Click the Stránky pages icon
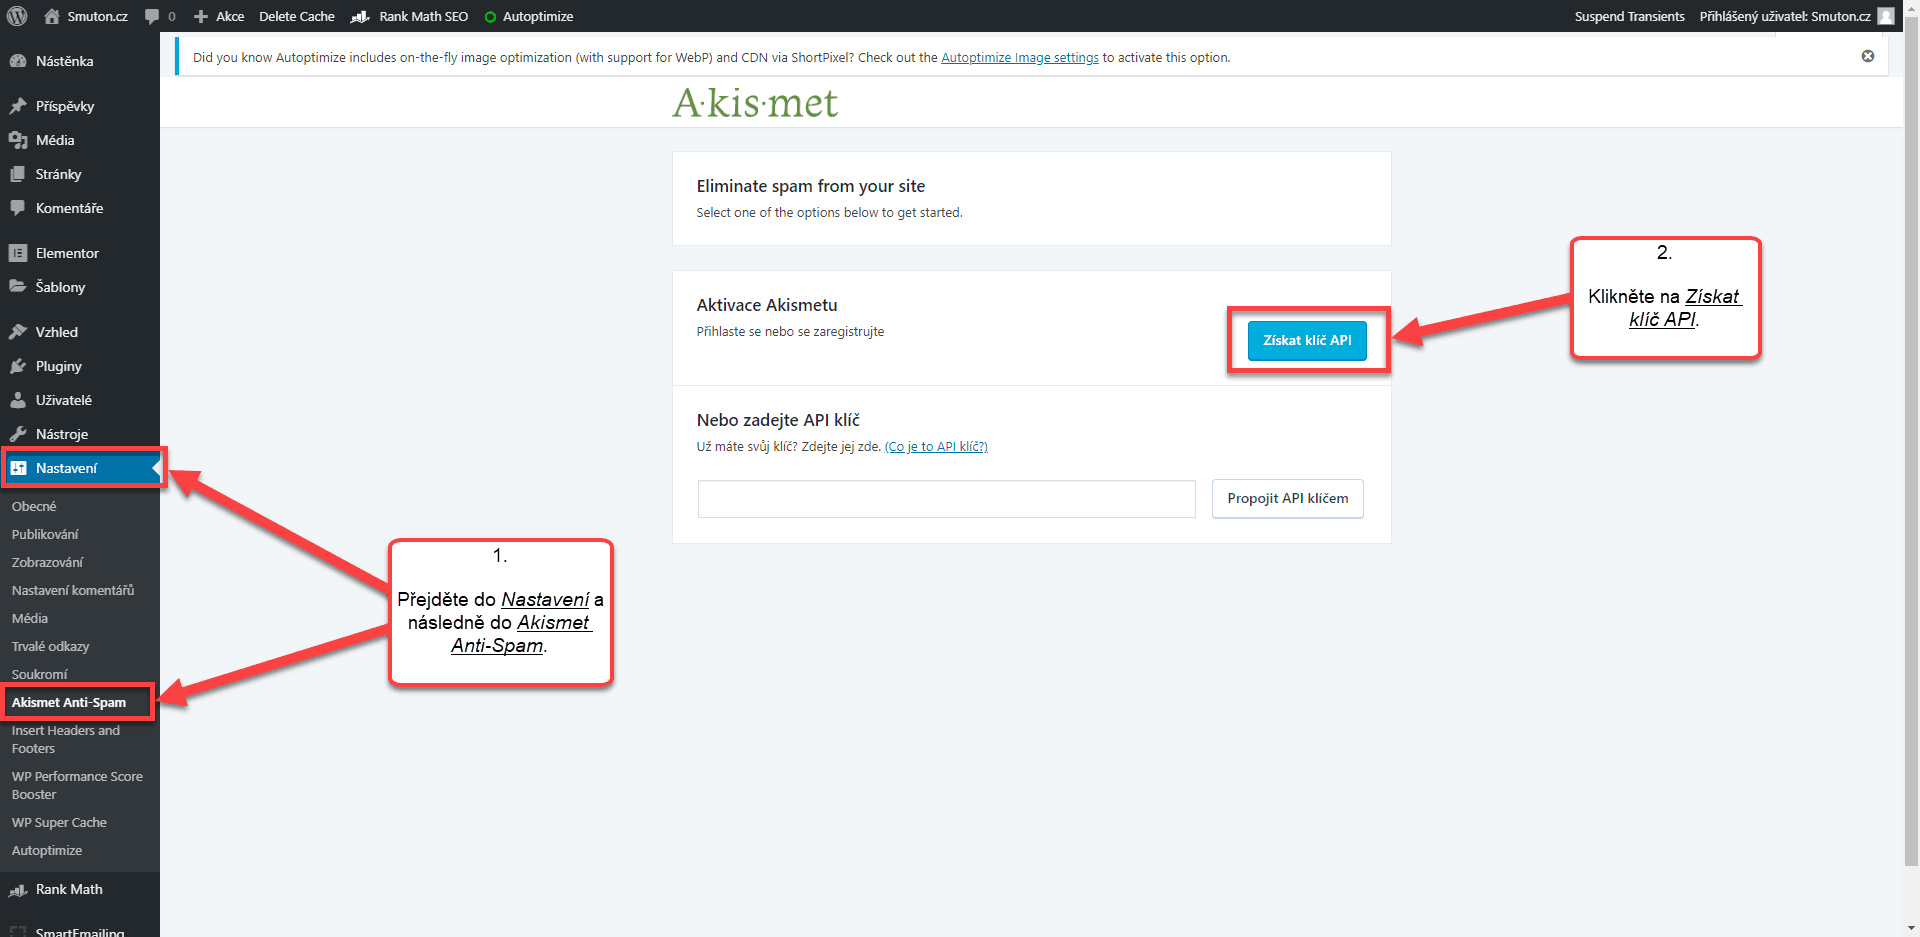Screen dimensions: 1920x937 tap(18, 174)
